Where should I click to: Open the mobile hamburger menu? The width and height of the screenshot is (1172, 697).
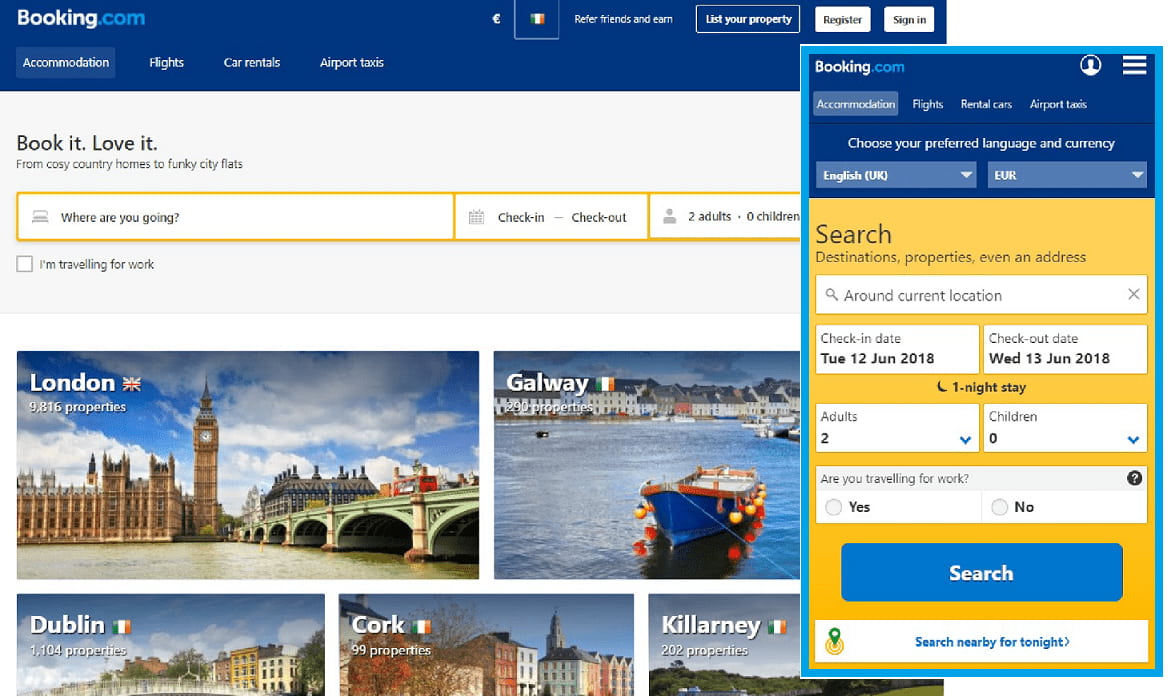point(1134,65)
